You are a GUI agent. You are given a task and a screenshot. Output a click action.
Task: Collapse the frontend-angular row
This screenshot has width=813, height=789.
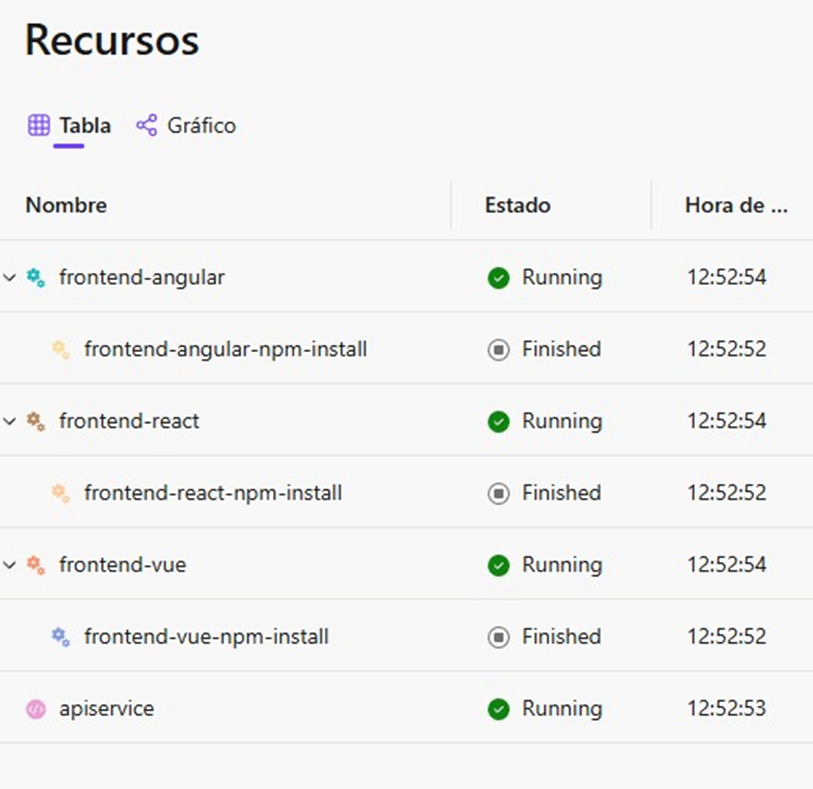pos(9,277)
